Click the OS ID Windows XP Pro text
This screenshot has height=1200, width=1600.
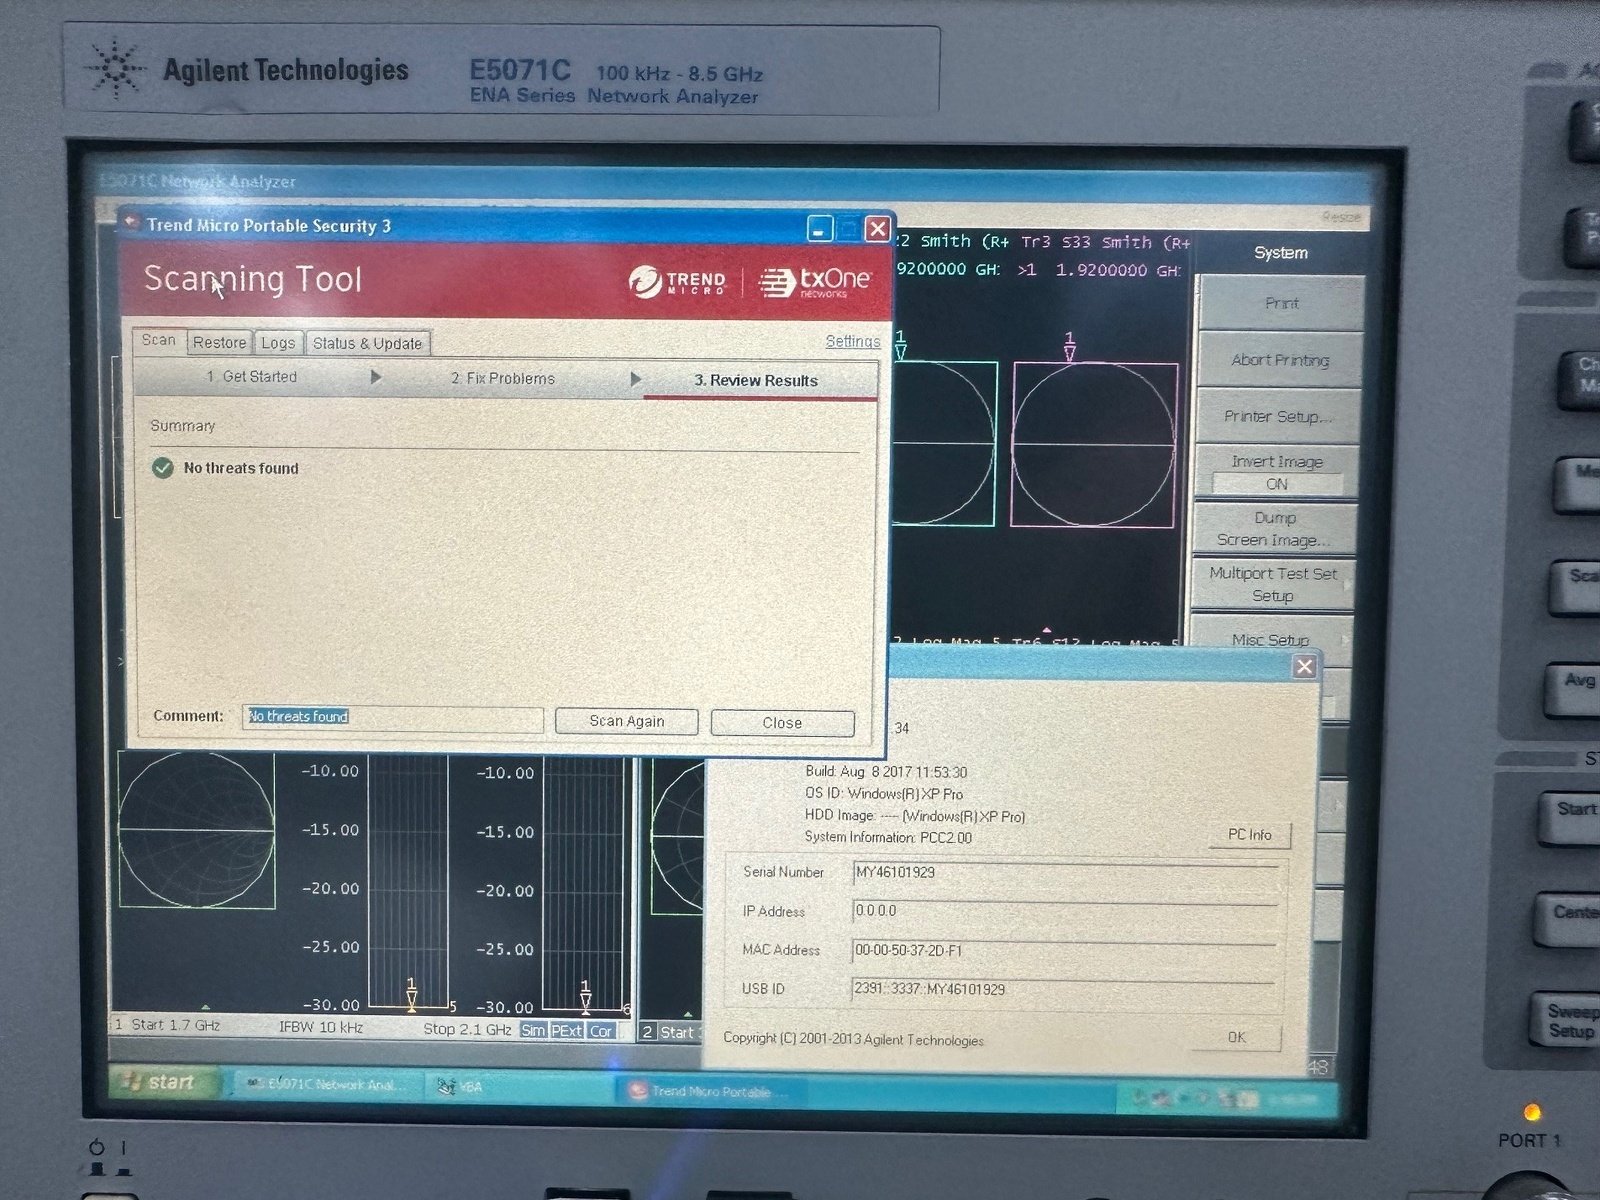pyautogui.click(x=884, y=793)
